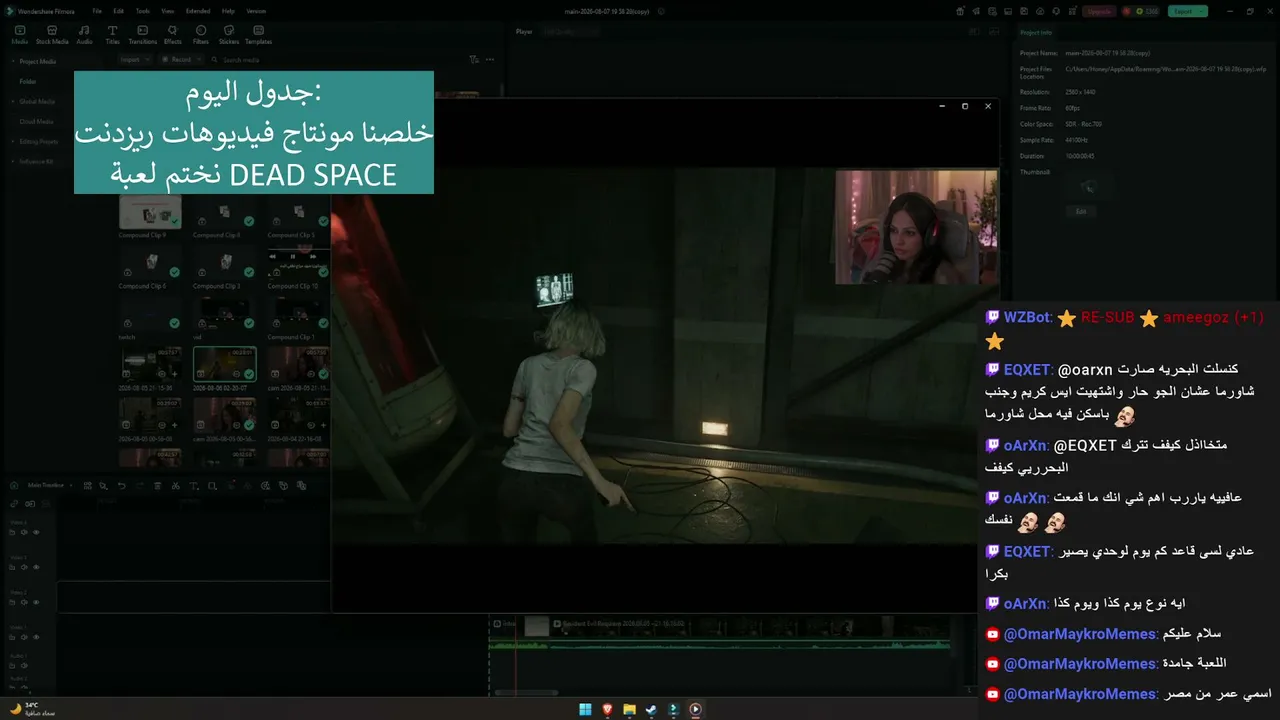1280x720 pixels.
Task: Switch to the Transitions tab
Action: pos(143,35)
